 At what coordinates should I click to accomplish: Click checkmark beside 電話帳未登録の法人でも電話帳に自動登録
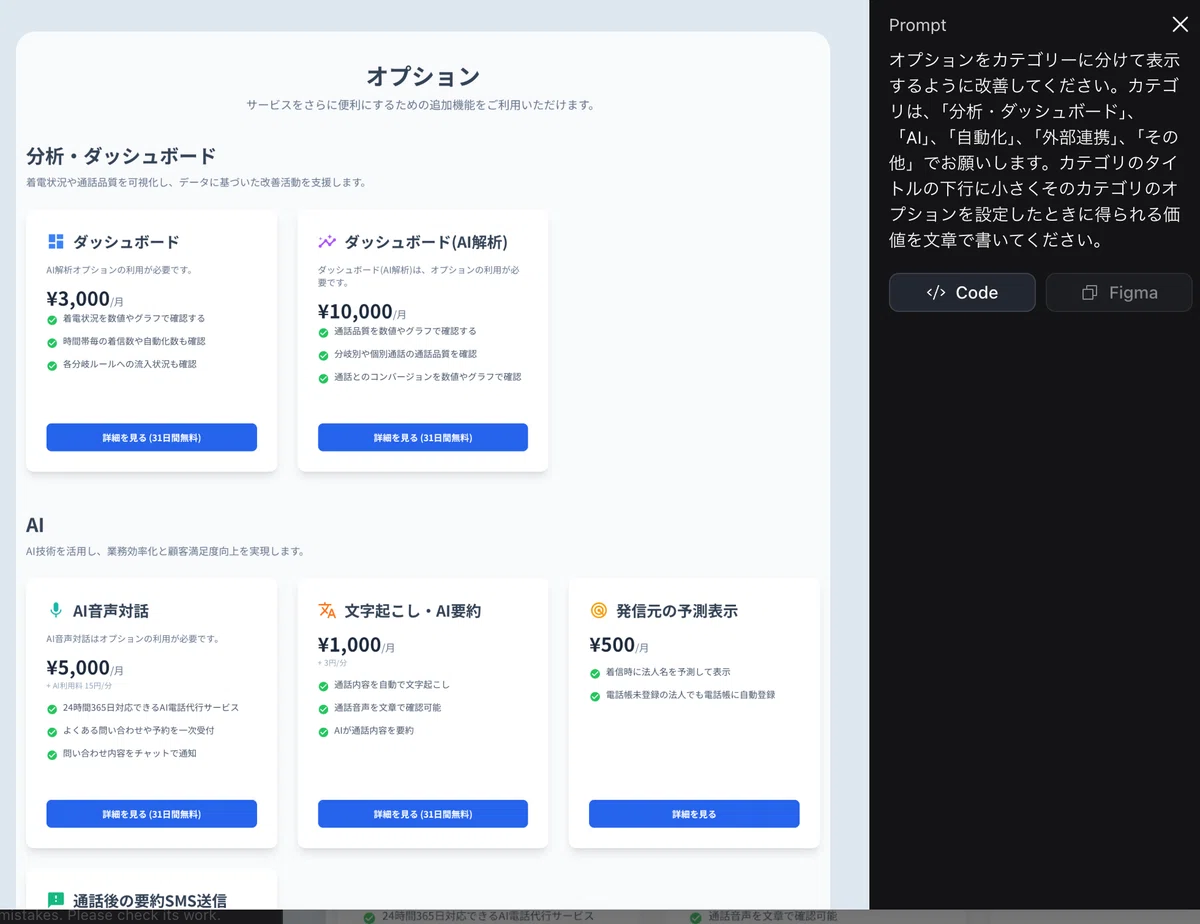point(595,696)
